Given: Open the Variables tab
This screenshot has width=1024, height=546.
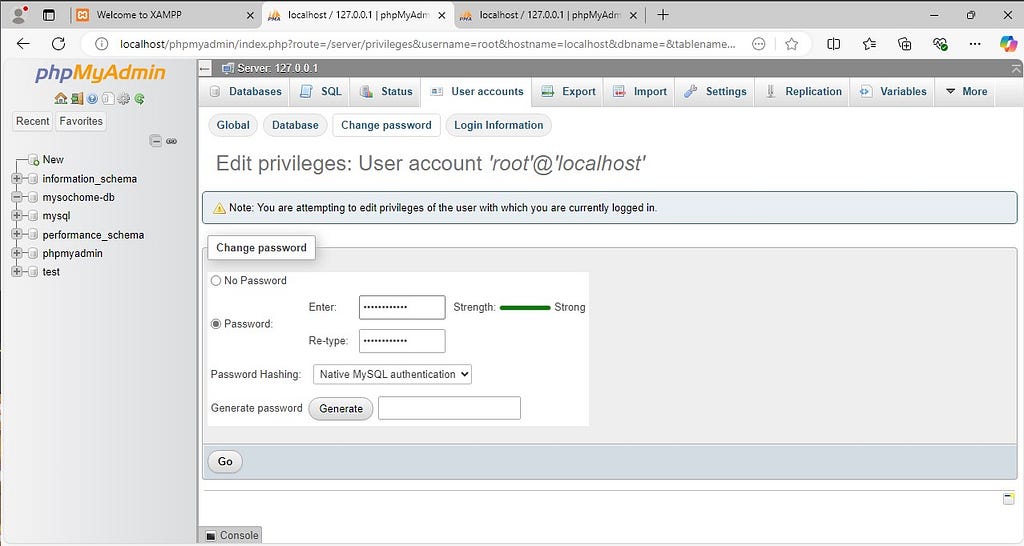Looking at the screenshot, I should tap(893, 91).
